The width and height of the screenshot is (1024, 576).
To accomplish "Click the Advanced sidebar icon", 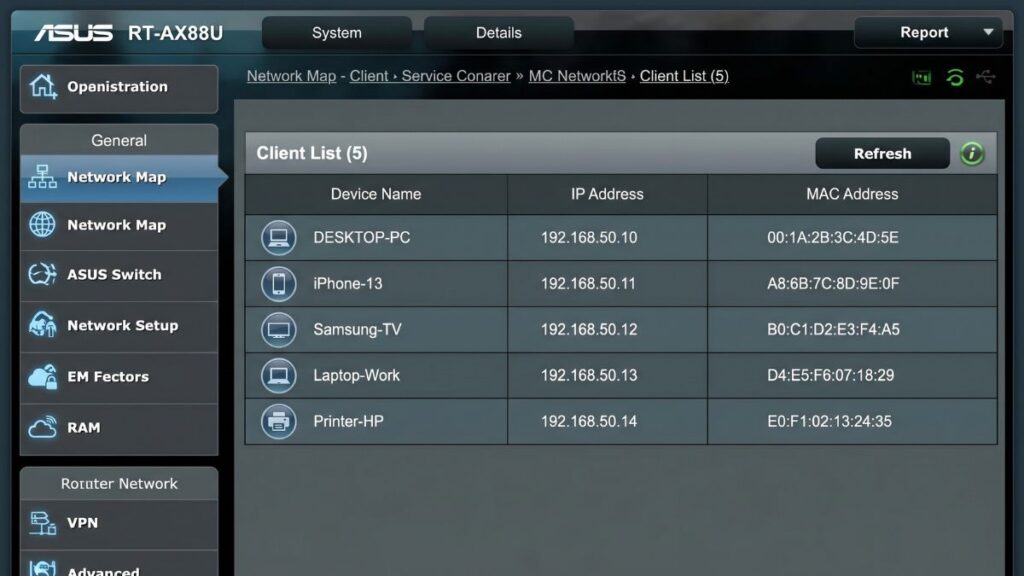I will (x=42, y=569).
